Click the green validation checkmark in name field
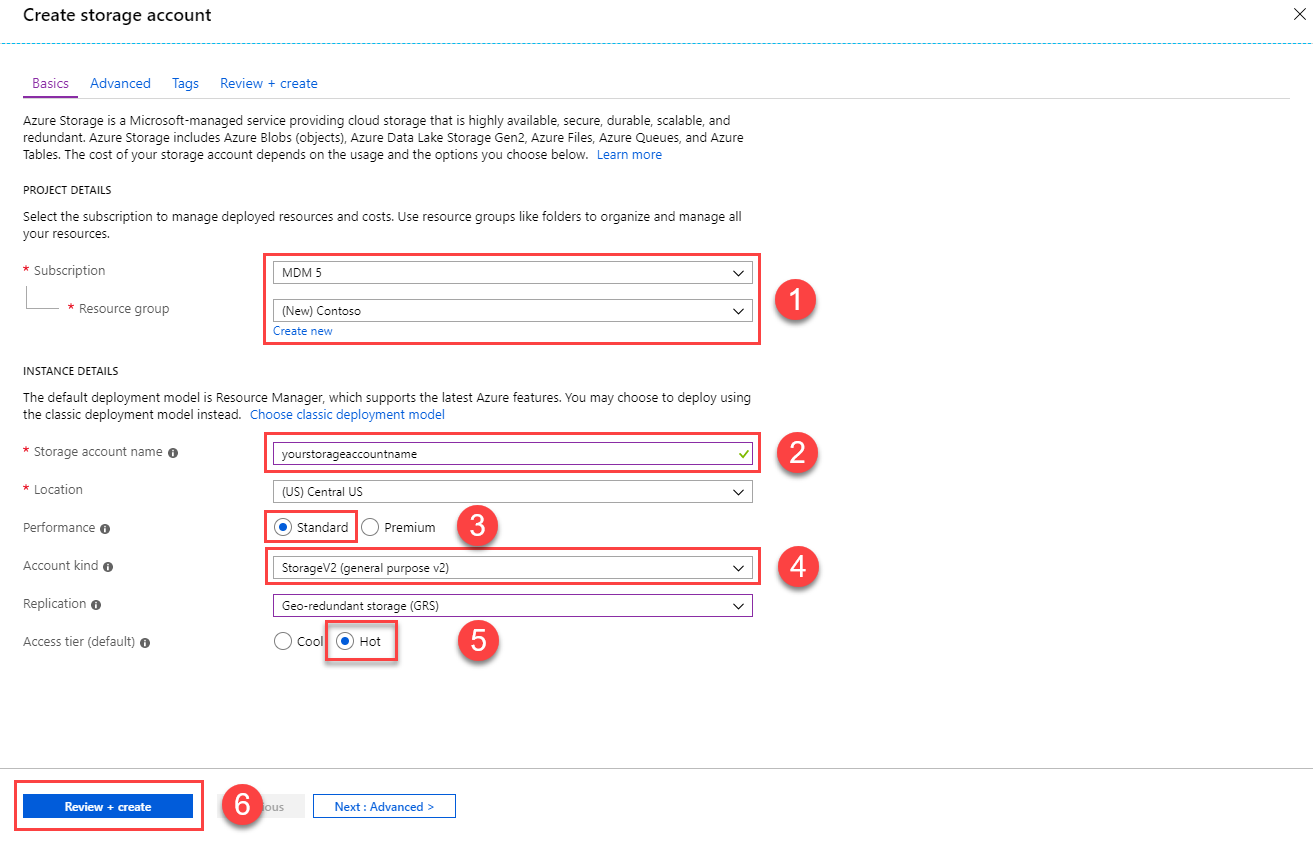This screenshot has height=851, width=1313. 742,452
